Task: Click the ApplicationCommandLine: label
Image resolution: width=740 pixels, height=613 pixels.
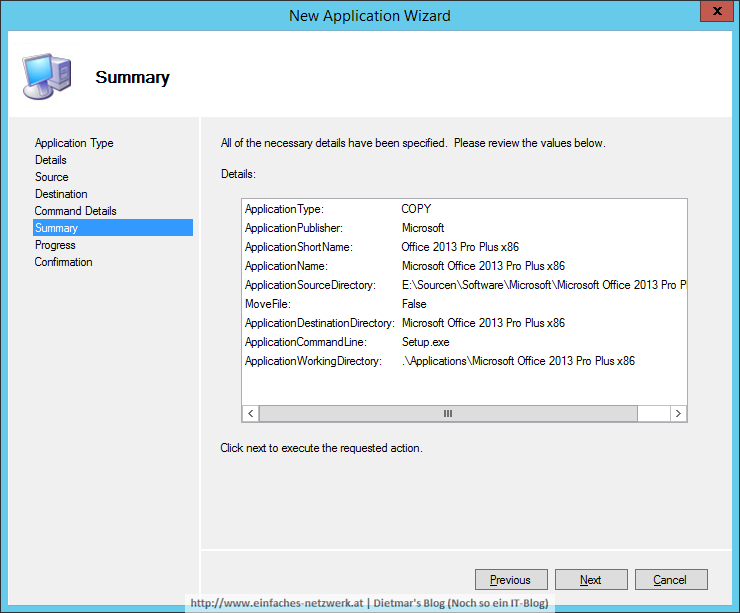Action: [x=306, y=342]
